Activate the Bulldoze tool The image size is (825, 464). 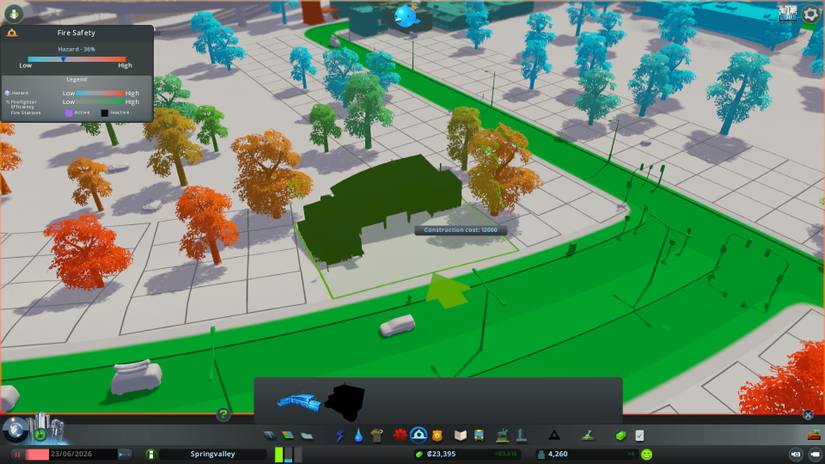(x=814, y=436)
